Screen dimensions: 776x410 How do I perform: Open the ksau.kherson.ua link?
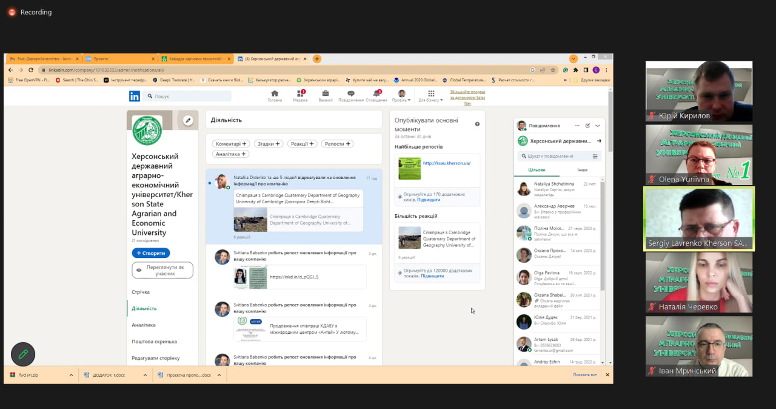click(447, 163)
